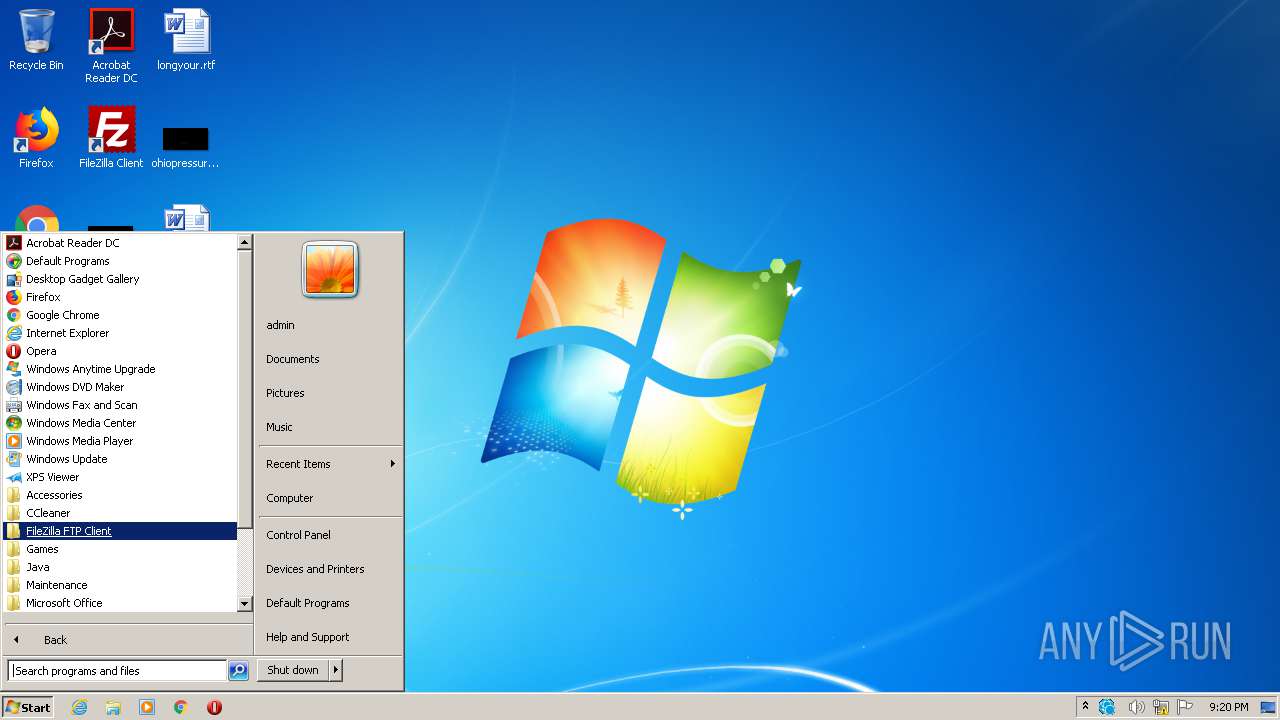This screenshot has height=720, width=1280.
Task: Open Music from the Start menu
Action: pos(330,427)
